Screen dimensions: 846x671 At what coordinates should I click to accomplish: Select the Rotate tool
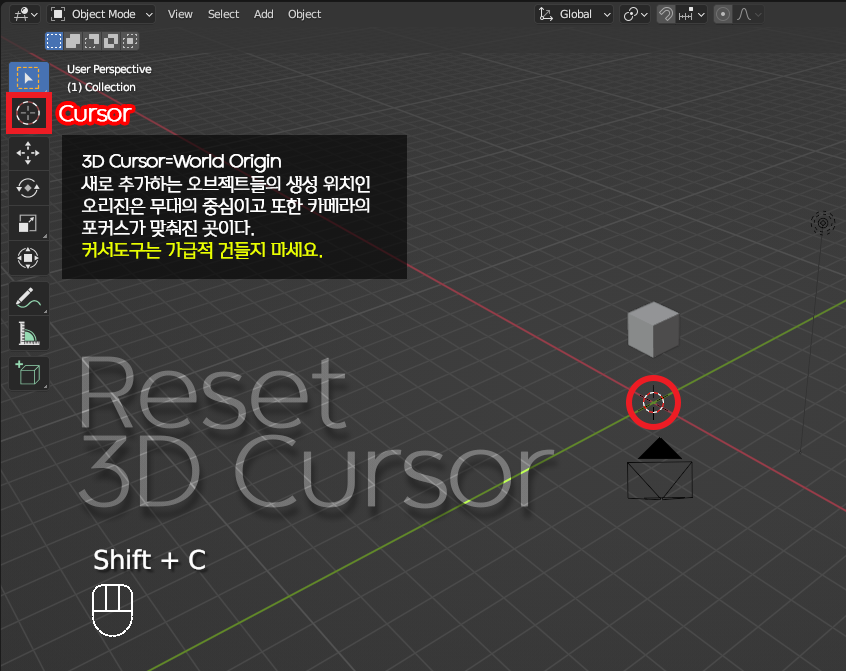coord(29,188)
